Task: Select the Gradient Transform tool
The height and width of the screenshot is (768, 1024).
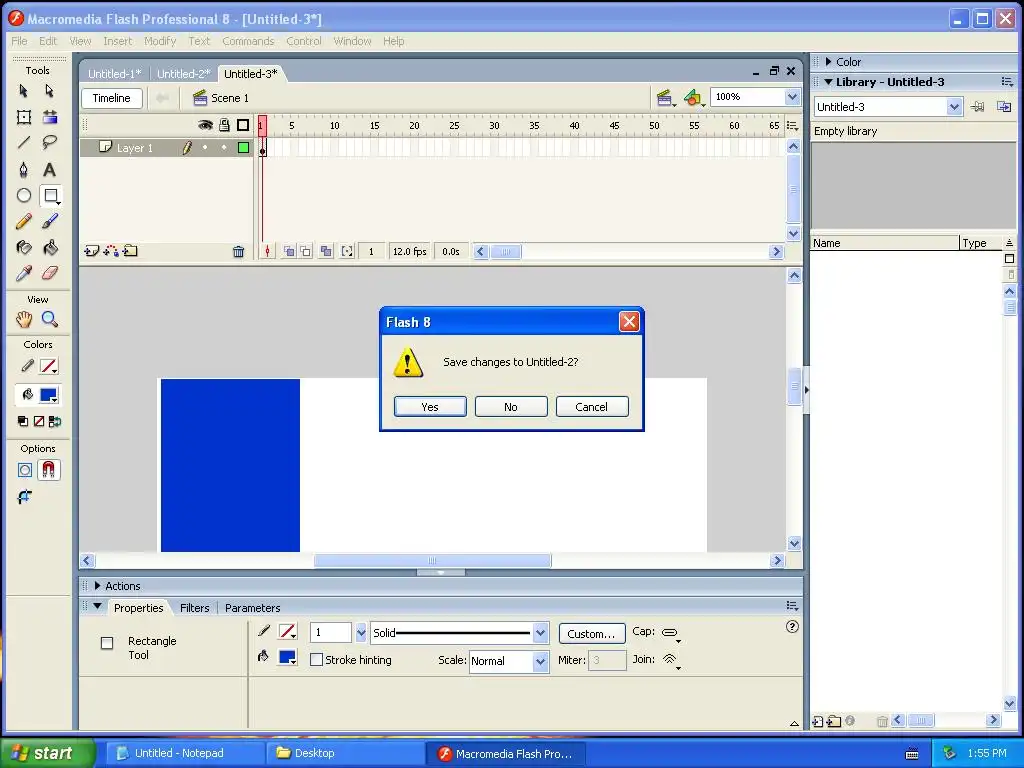Action: coord(50,117)
